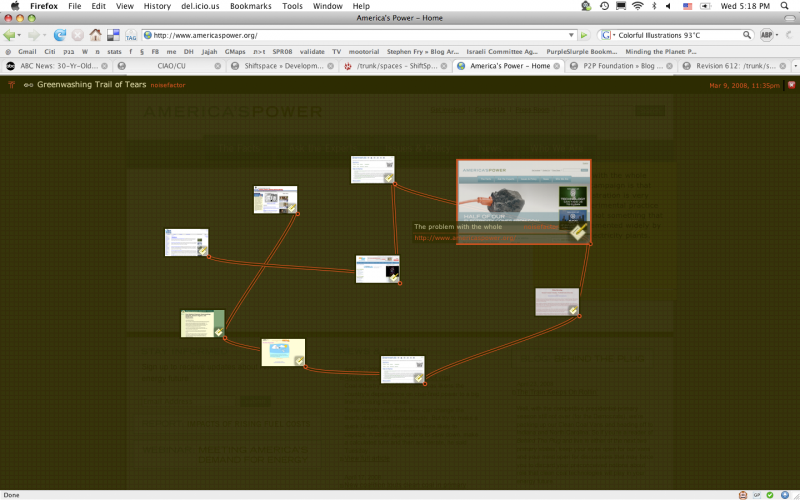
Task: Click the Spotlight search icon in menu bar
Action: 784,6
